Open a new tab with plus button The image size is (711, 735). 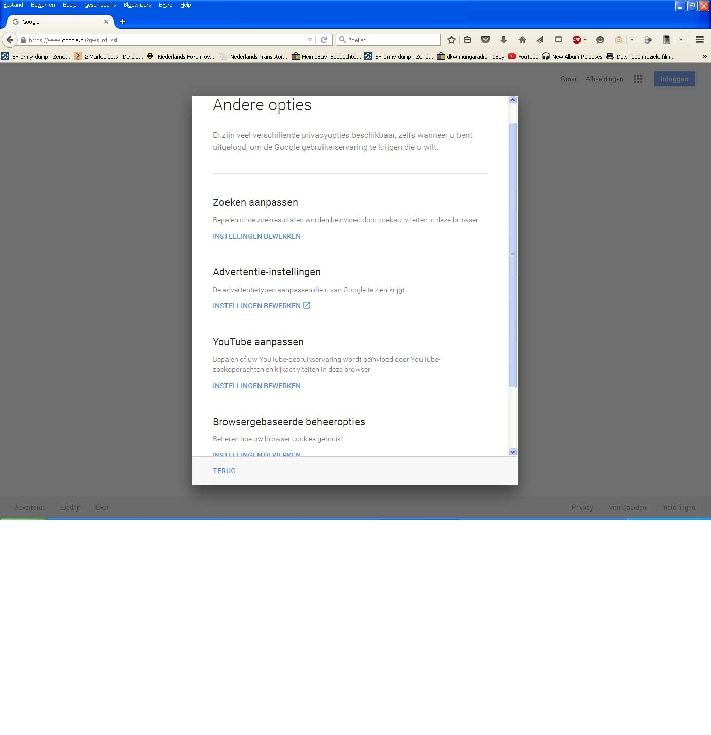pyautogui.click(x=122, y=22)
